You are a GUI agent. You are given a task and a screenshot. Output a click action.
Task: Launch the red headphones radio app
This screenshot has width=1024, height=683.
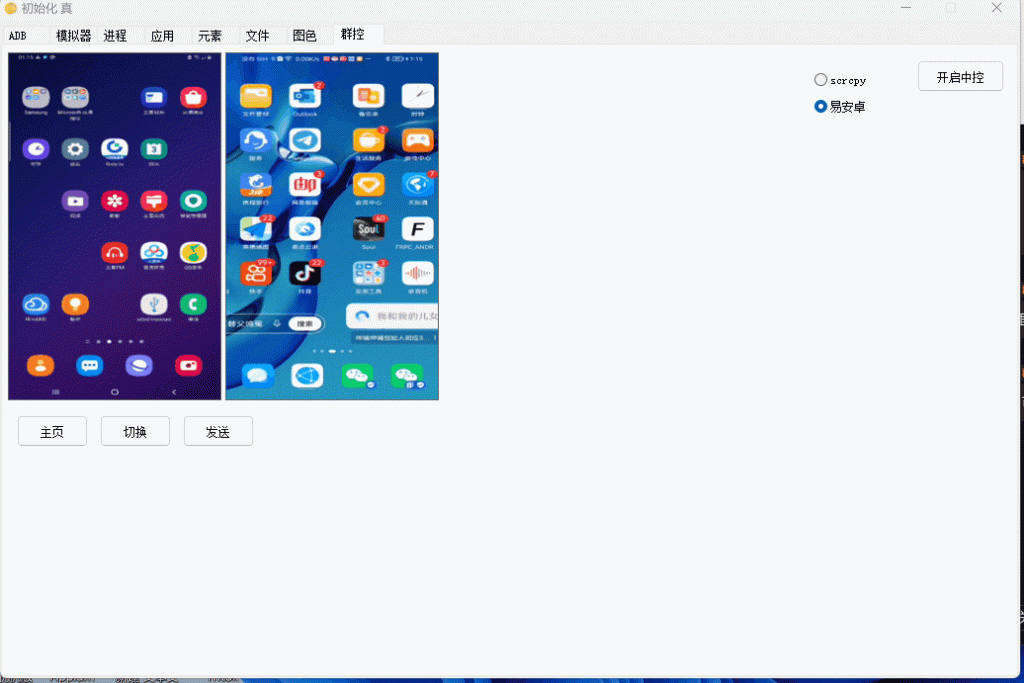(x=114, y=253)
